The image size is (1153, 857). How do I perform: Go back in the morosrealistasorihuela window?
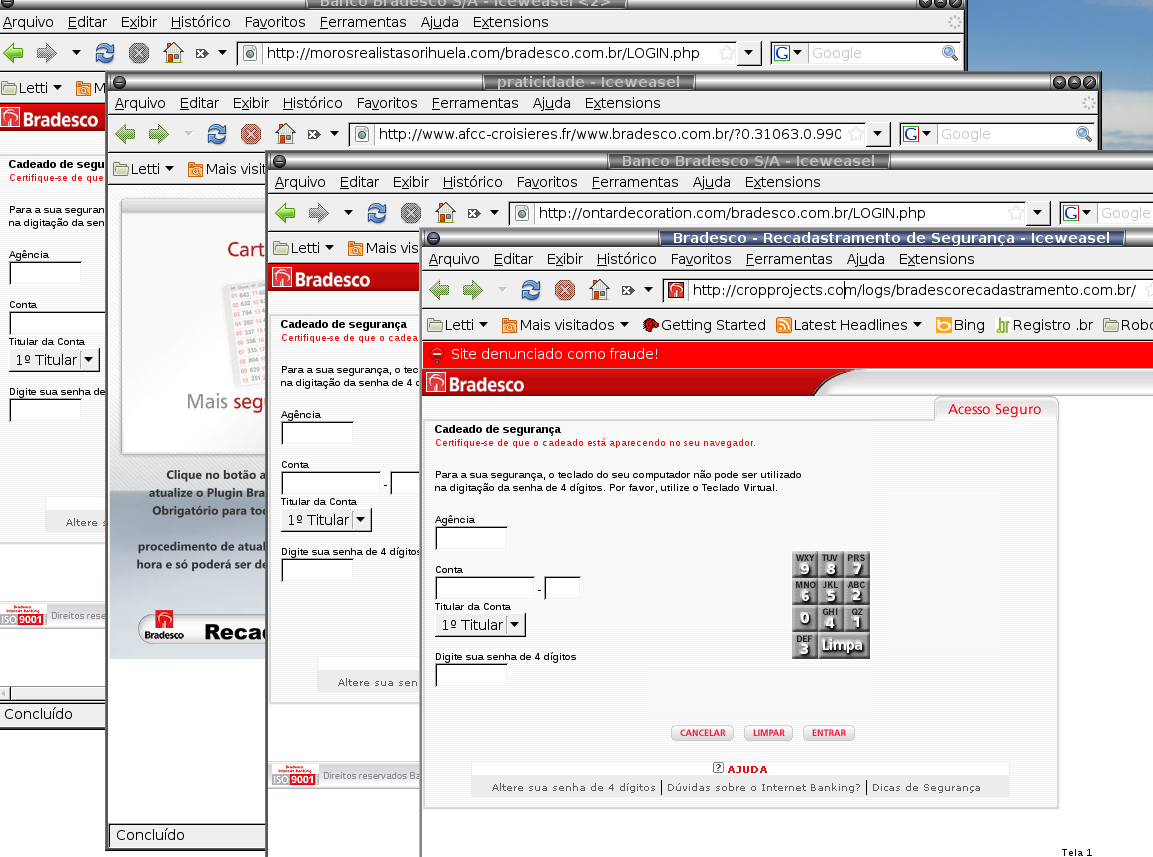[x=13, y=53]
